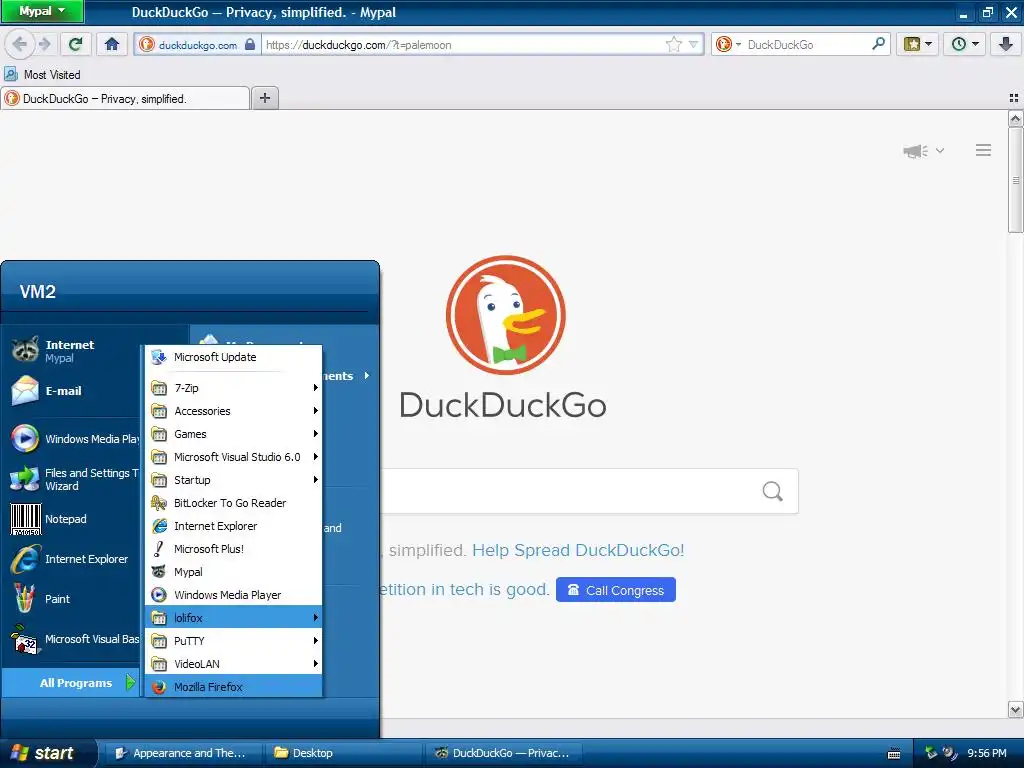
Task: Expand the PuTTY program folder
Action: coord(234,641)
